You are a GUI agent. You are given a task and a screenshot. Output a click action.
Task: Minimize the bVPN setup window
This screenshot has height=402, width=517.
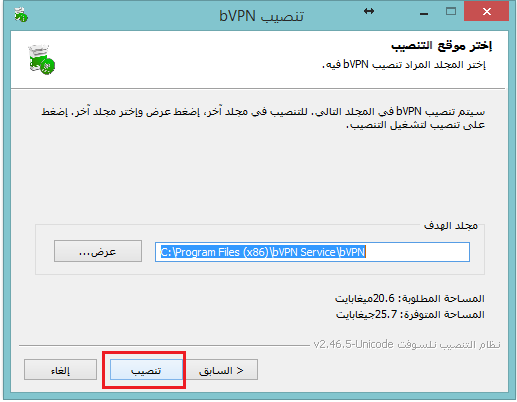click(x=424, y=14)
